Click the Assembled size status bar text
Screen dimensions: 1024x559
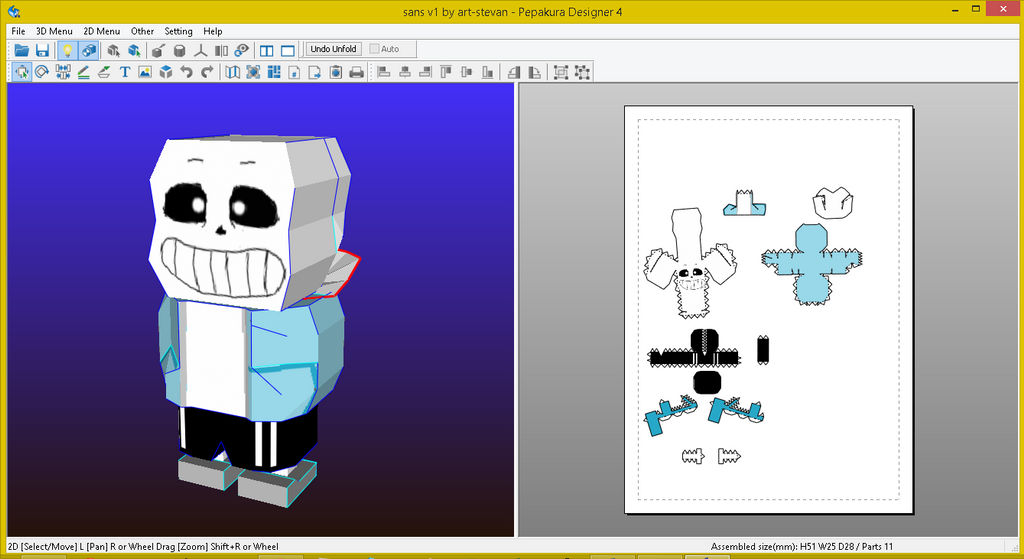pos(801,547)
